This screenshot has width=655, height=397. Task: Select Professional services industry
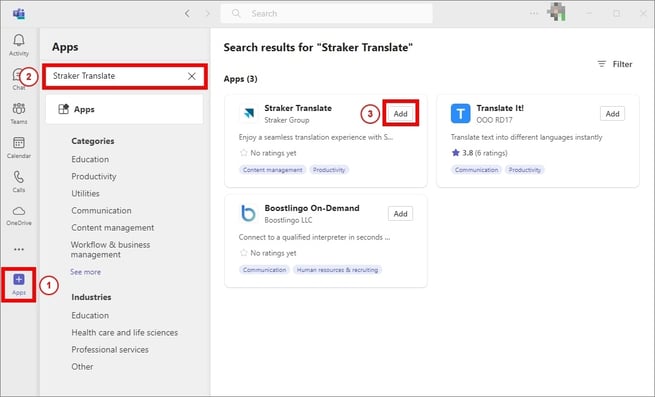click(x=110, y=350)
